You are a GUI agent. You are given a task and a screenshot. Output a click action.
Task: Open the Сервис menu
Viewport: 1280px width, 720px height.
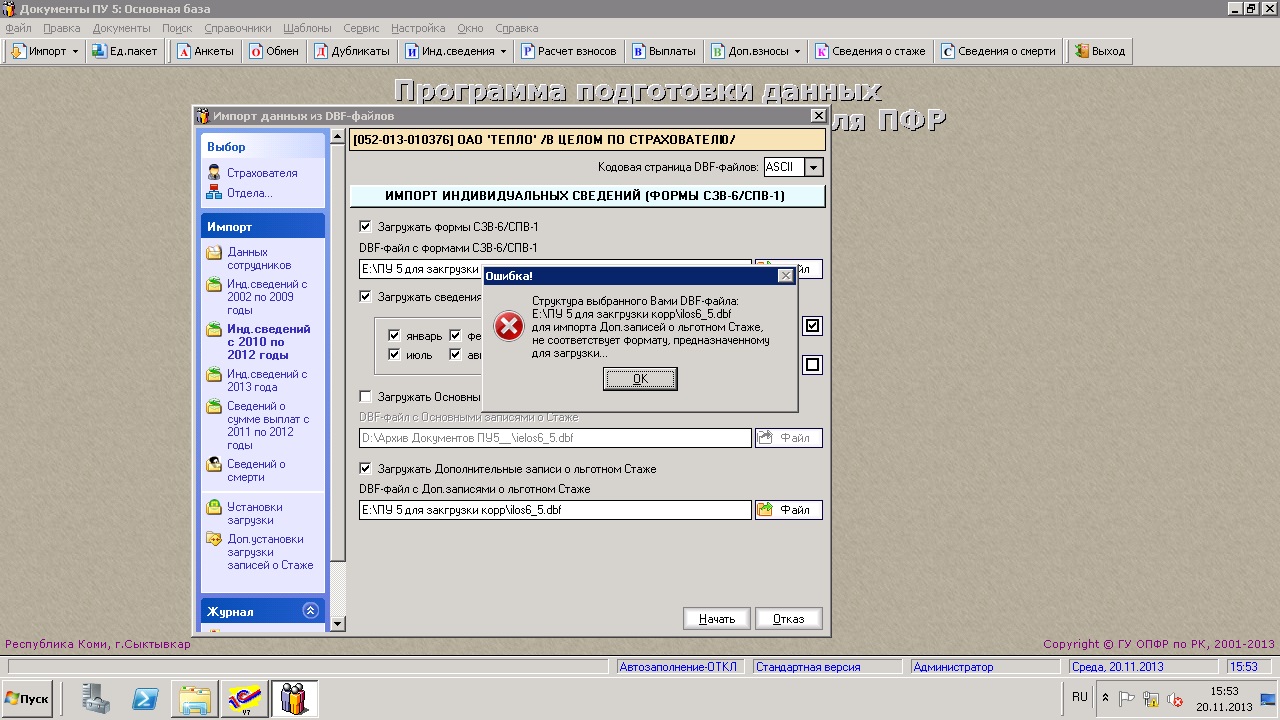(x=360, y=28)
